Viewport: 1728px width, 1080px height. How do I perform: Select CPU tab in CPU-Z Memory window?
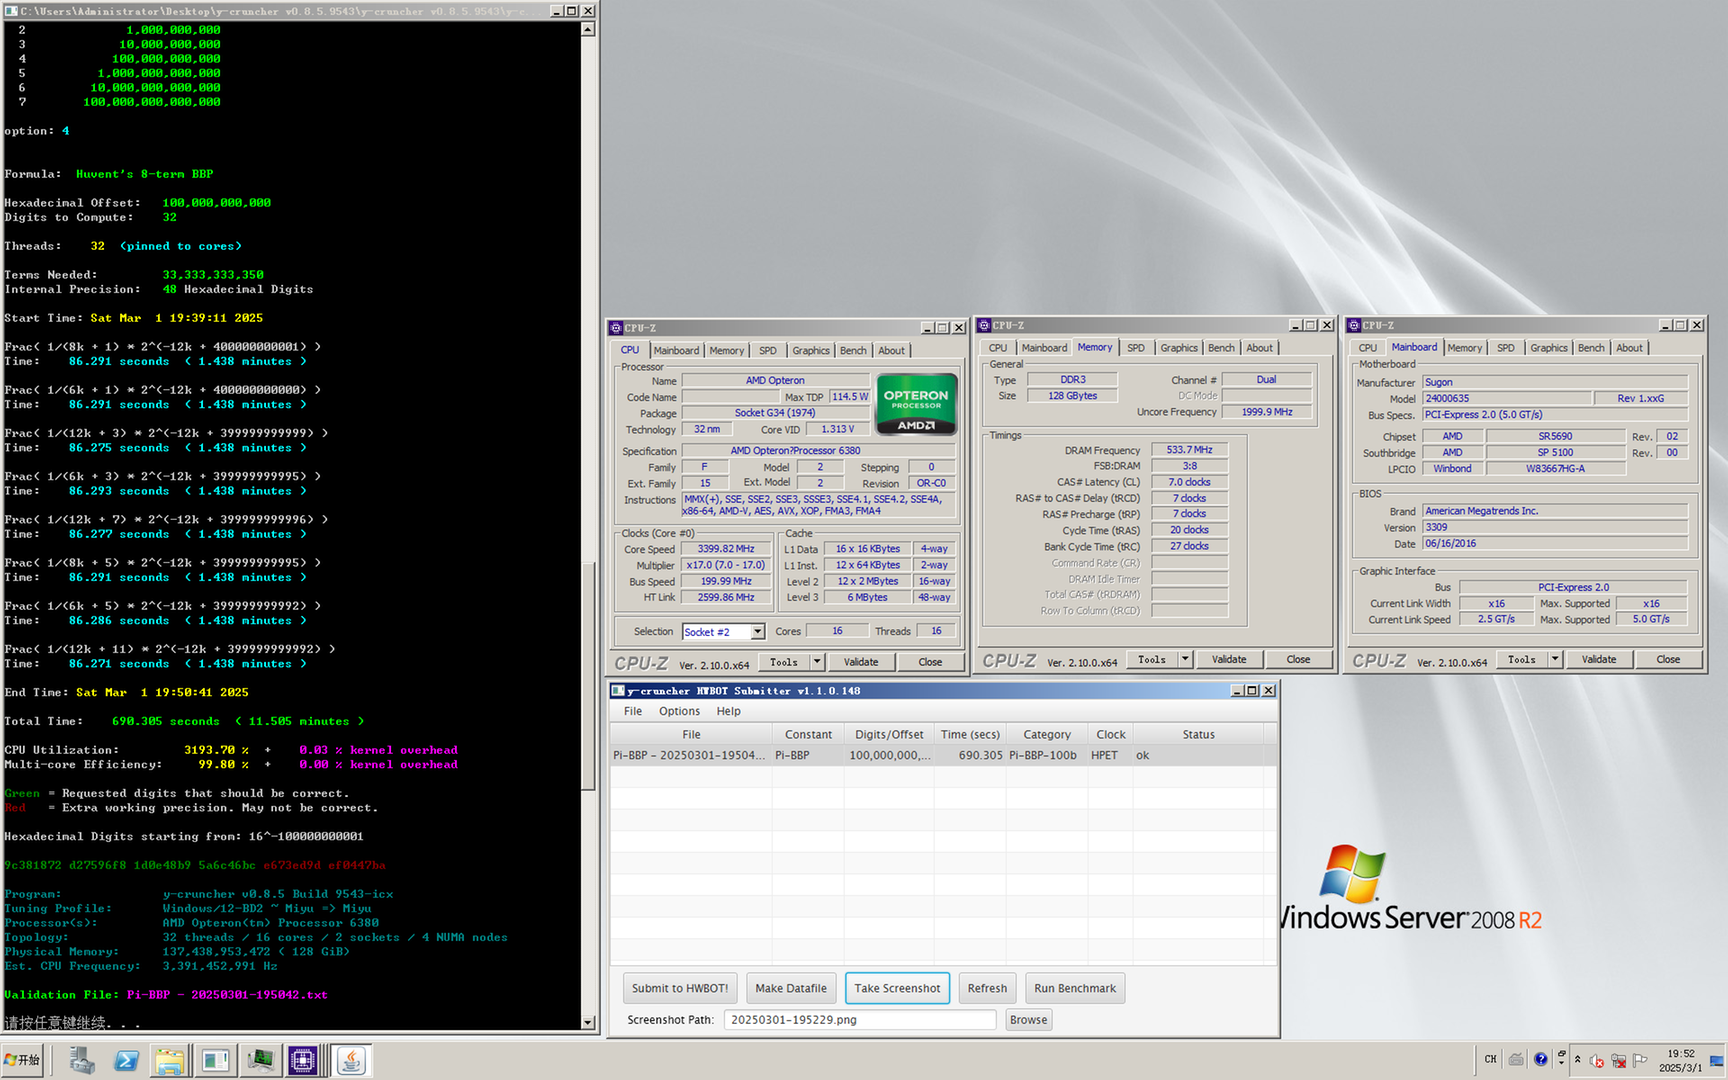998,348
